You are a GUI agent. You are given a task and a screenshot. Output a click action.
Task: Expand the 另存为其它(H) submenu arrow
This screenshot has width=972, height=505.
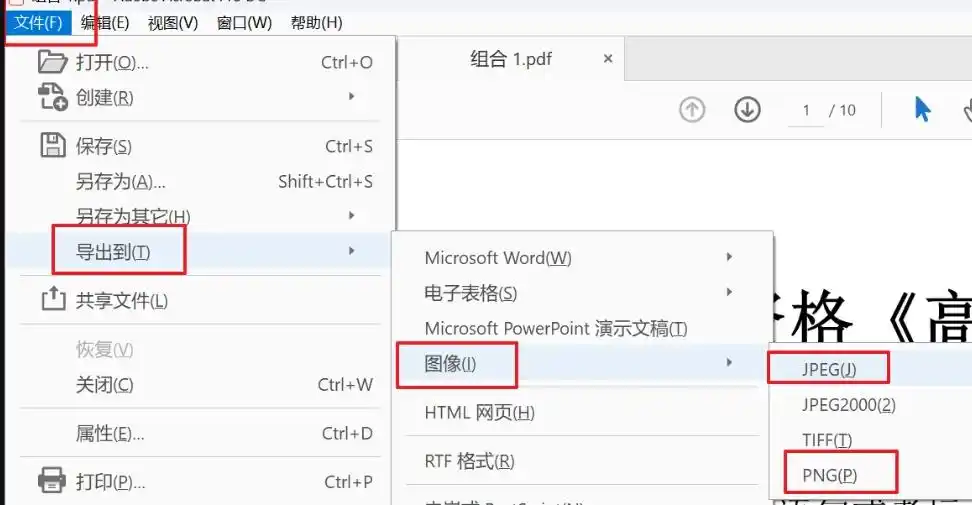pyautogui.click(x=351, y=216)
